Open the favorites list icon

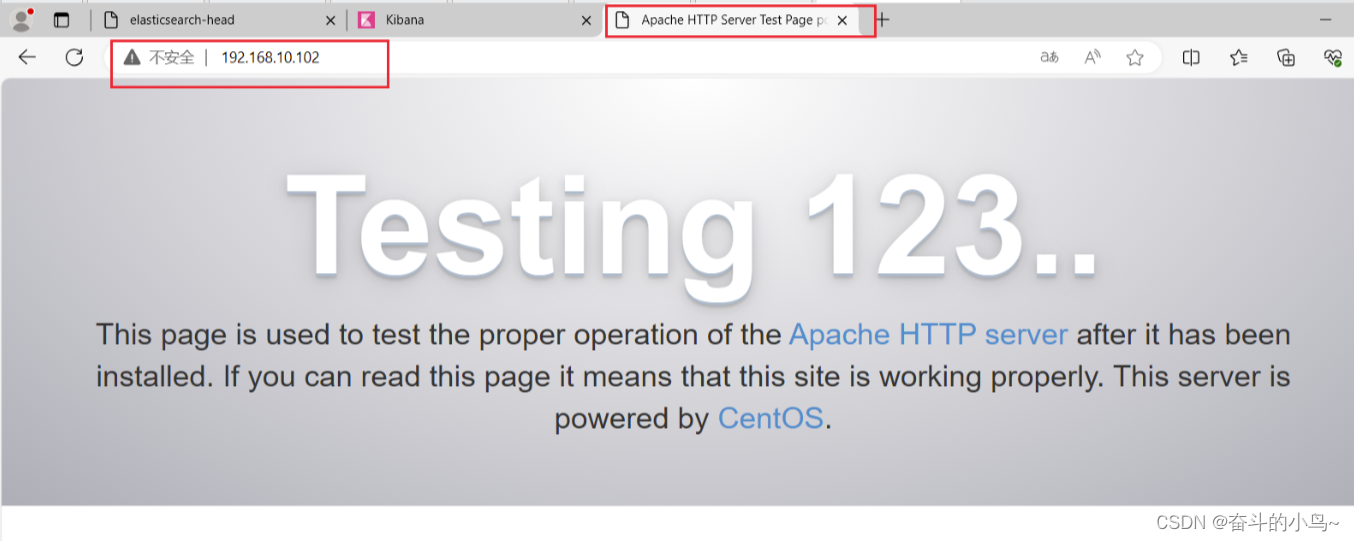point(1239,58)
